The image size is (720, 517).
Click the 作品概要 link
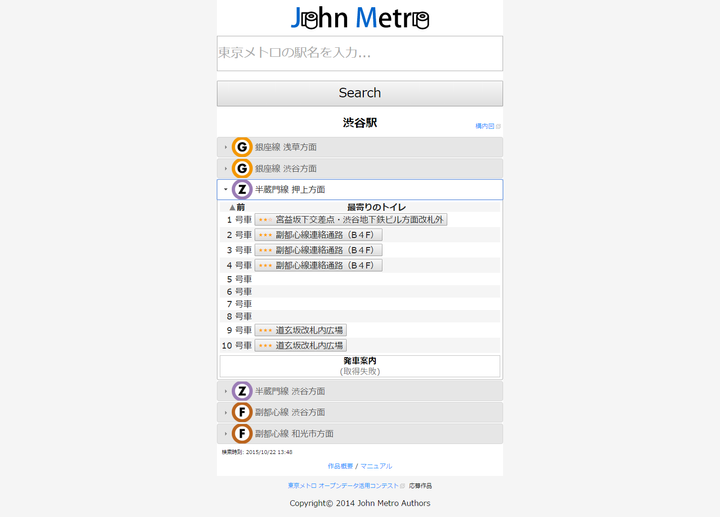pos(340,466)
